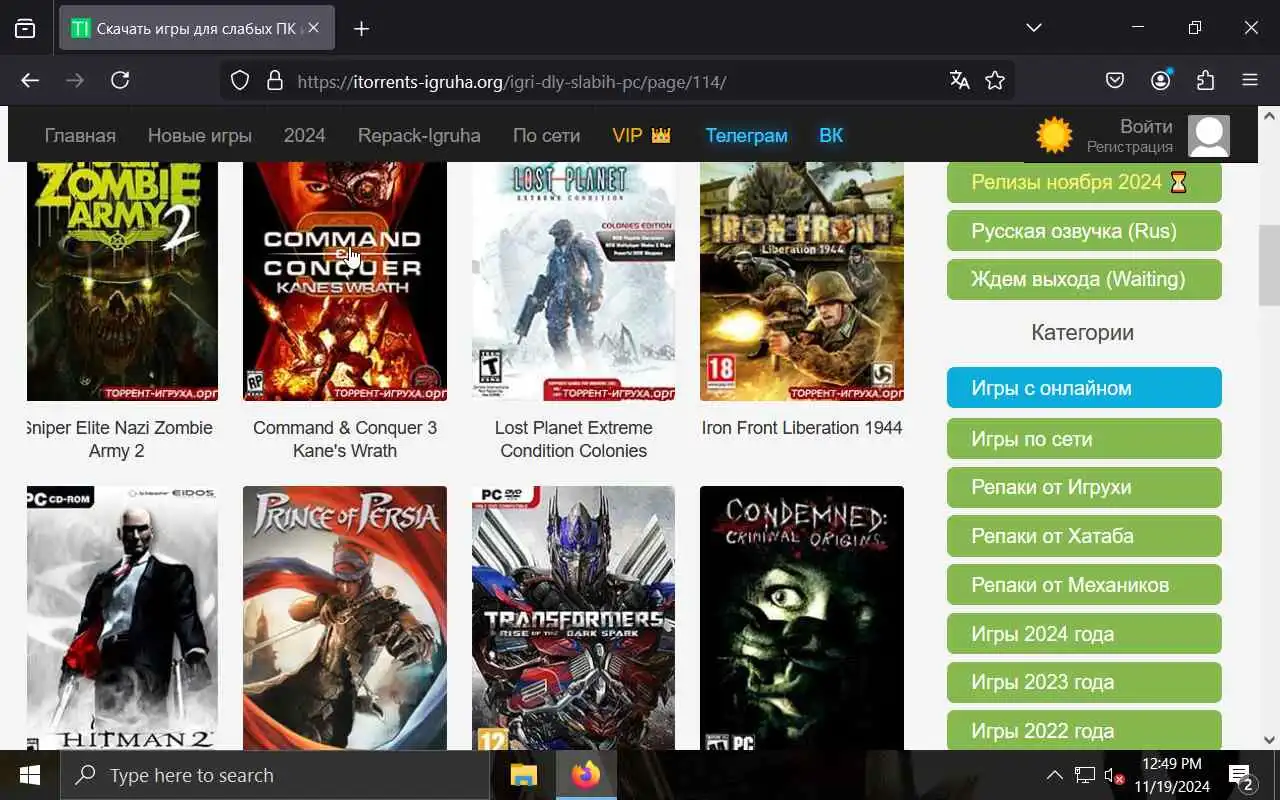The width and height of the screenshot is (1280, 800).
Task: Open Transformers Rise of the Dark Spark cover
Action: (x=573, y=618)
